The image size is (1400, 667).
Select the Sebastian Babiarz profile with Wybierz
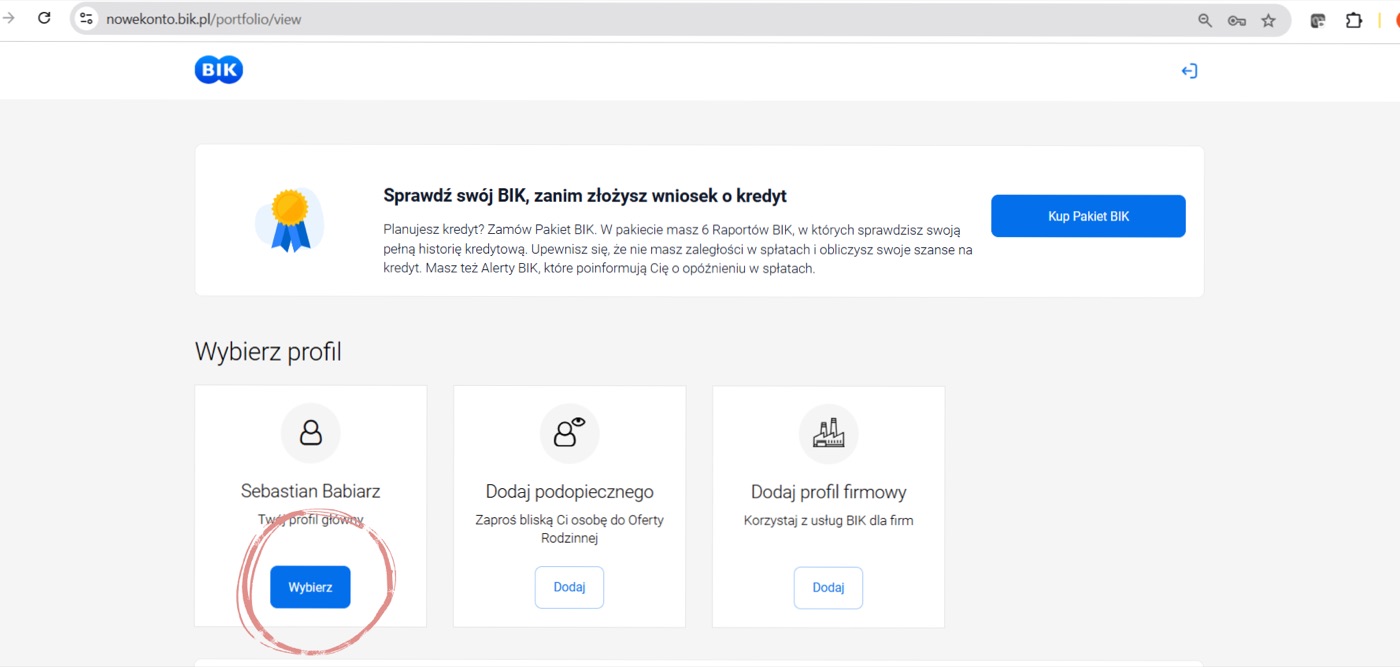(x=310, y=587)
